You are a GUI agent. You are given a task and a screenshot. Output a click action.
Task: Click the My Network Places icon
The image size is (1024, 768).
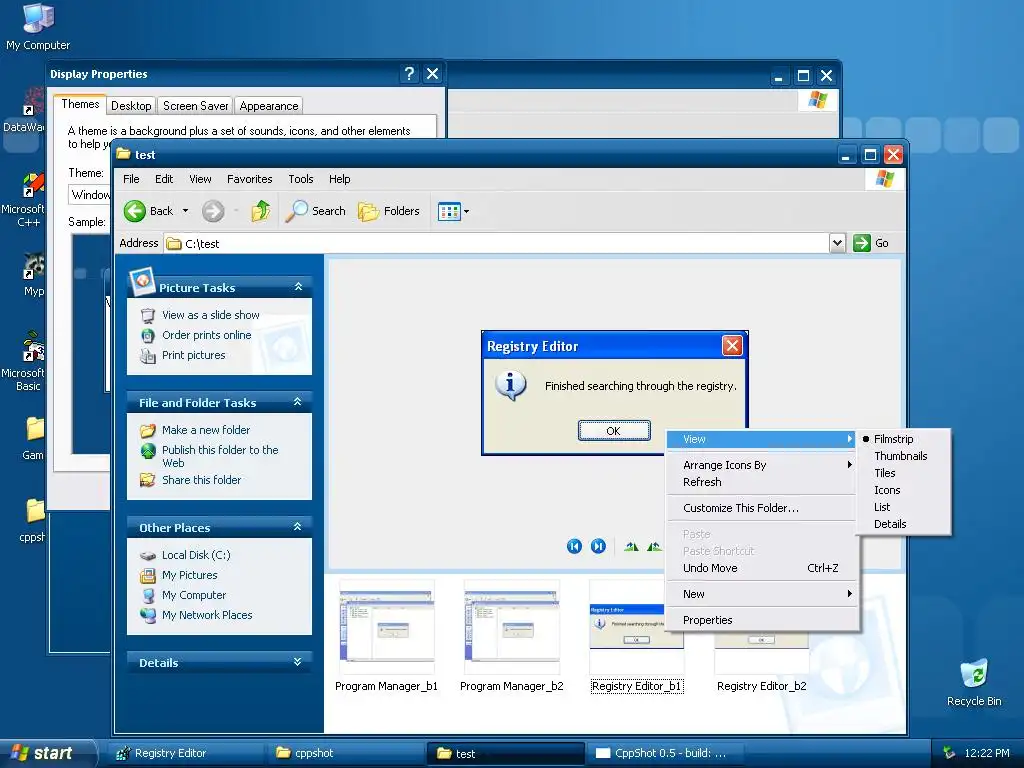point(148,615)
